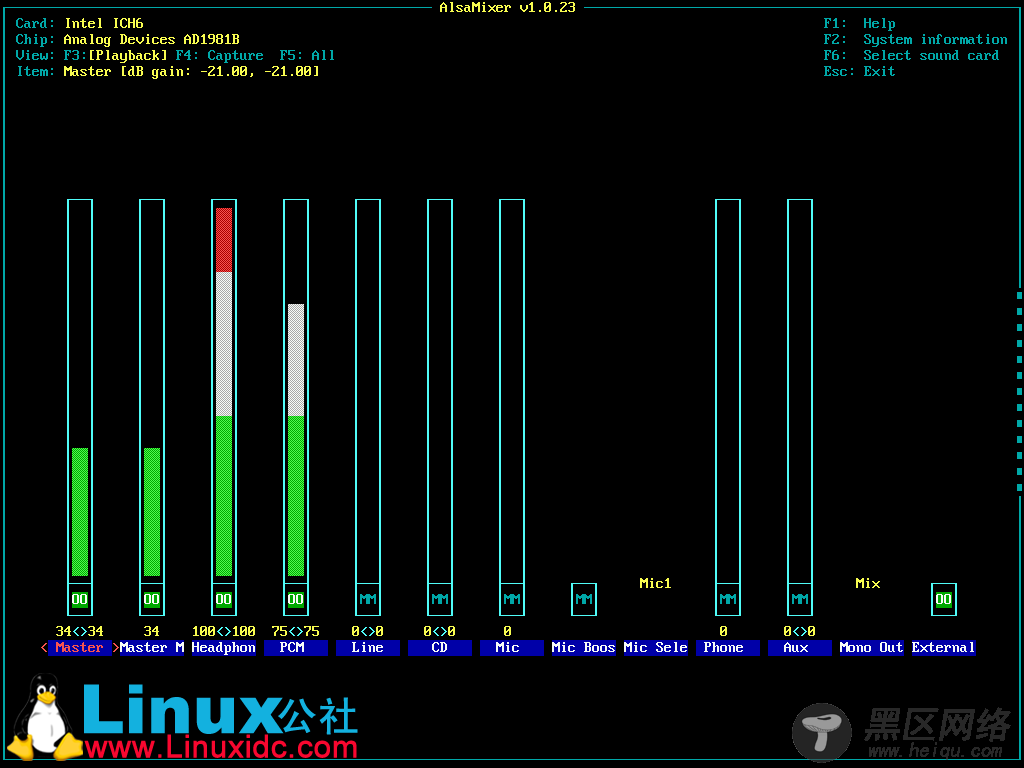Click the Phone volume bar
Screen dimensions: 1024x768
(728, 391)
